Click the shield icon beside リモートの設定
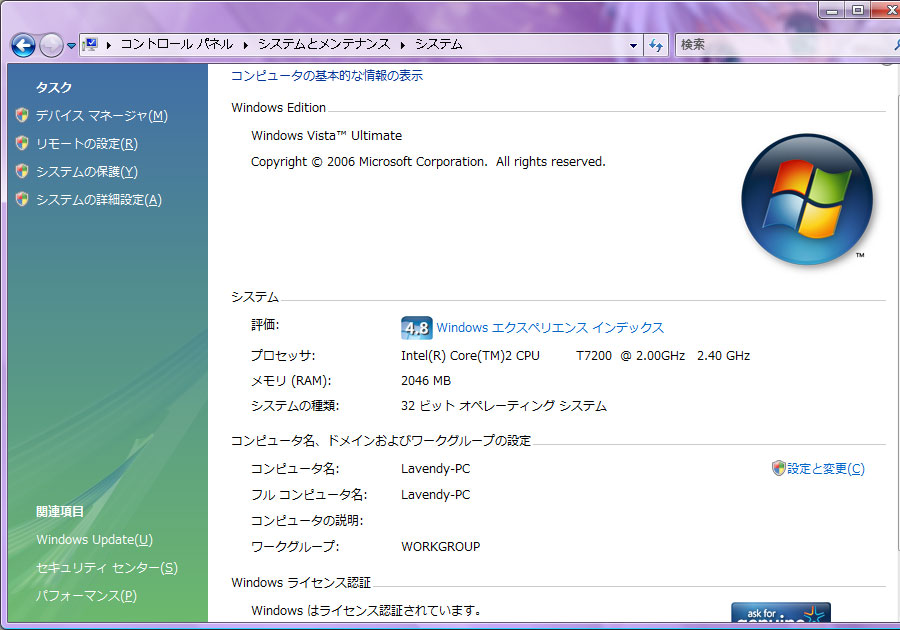Viewport: 900px width, 630px height. 22,143
